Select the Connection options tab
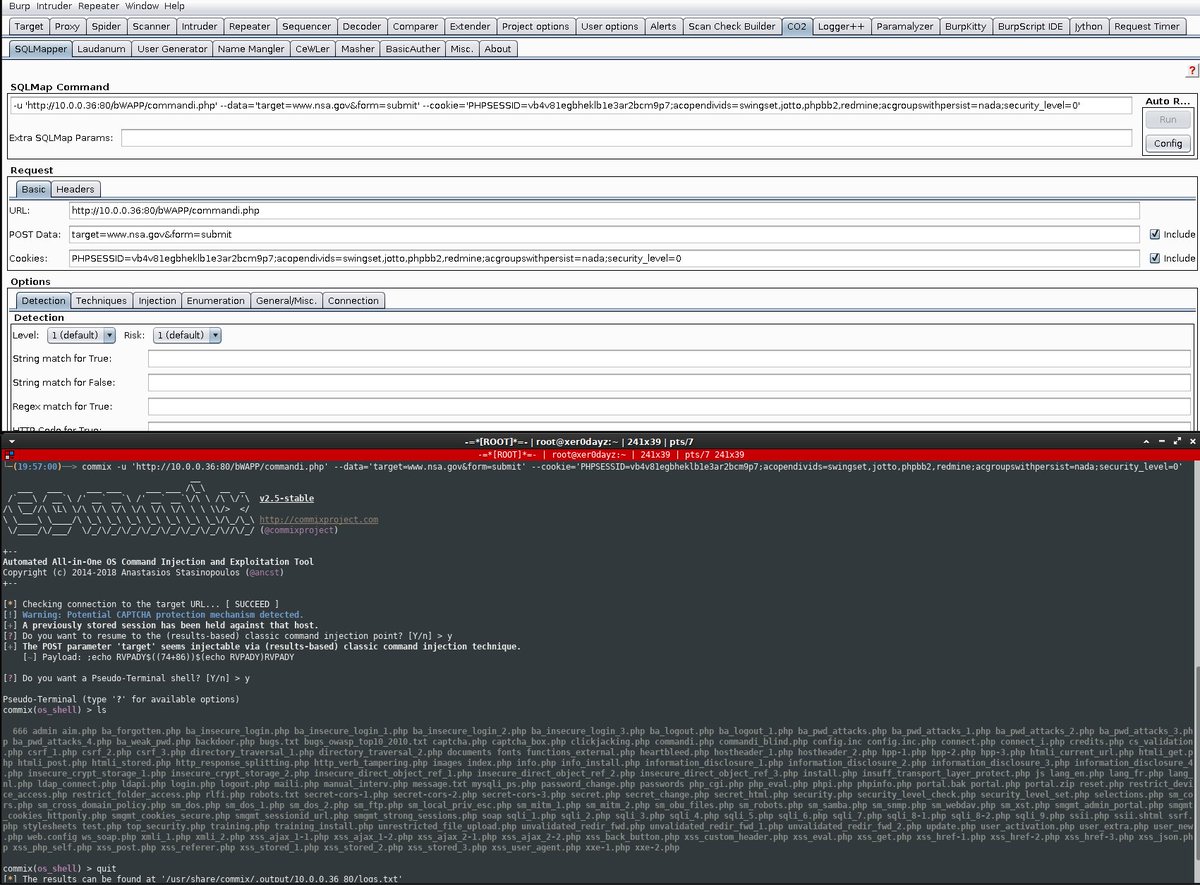This screenshot has height=885, width=1200. (354, 300)
